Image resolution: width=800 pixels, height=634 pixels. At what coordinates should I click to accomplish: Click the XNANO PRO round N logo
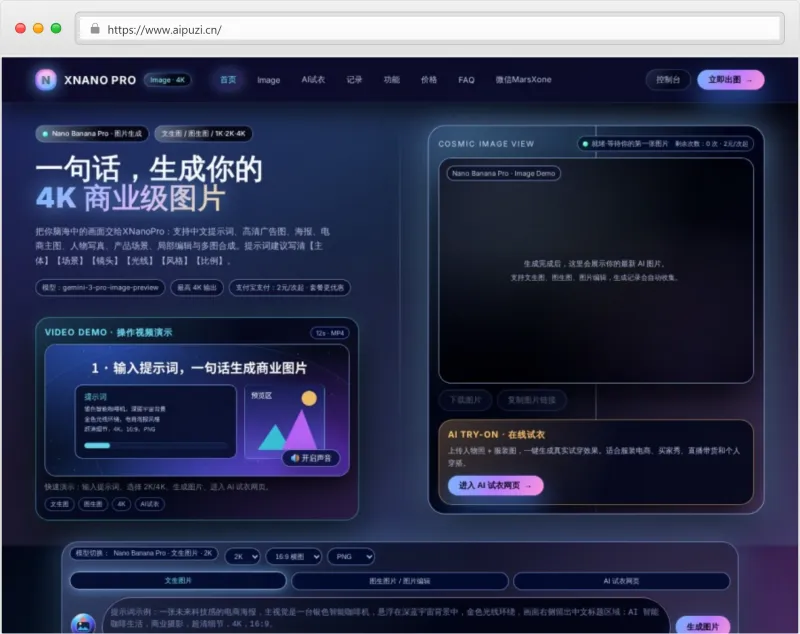tap(45, 80)
